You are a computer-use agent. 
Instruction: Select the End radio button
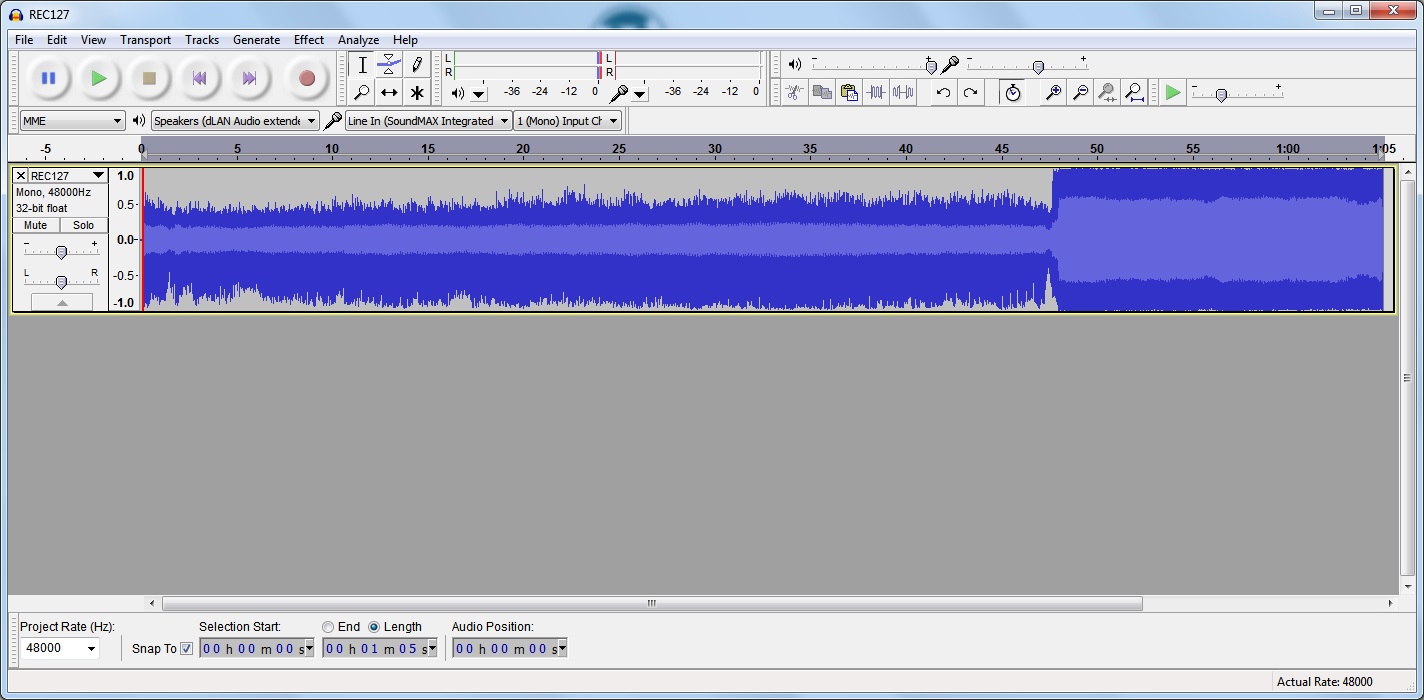328,627
